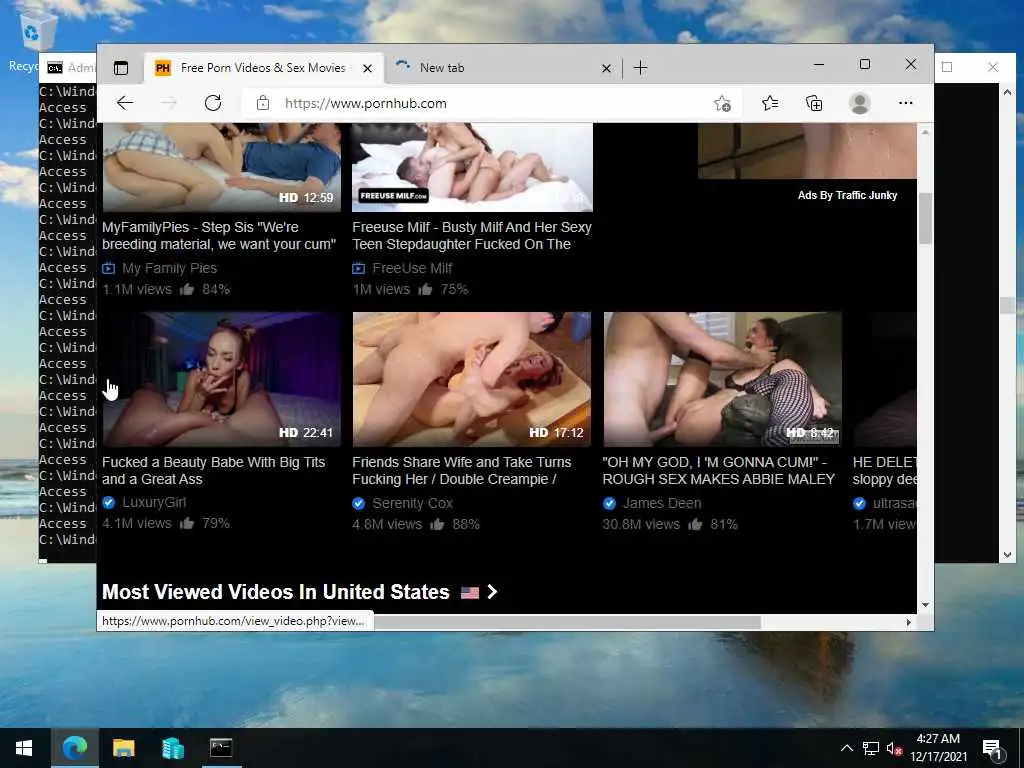Open File Explorer from the taskbar
This screenshot has width=1024, height=768.
tap(123, 748)
